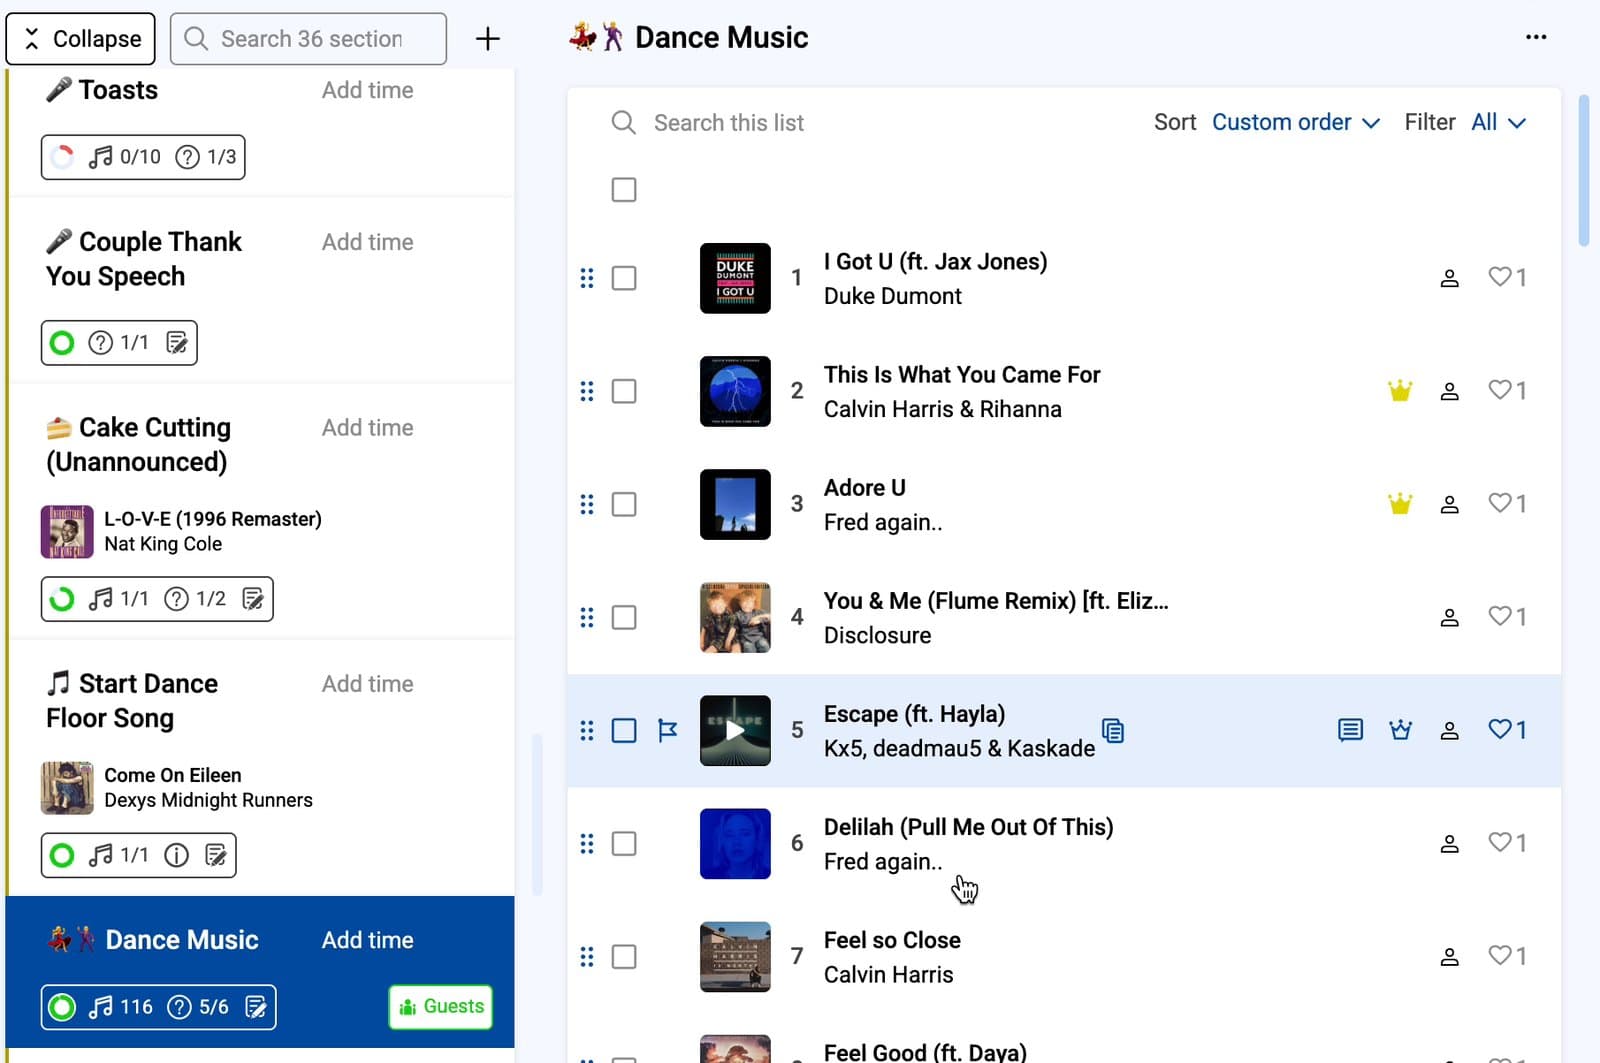
Task: Collapse the sections sidebar
Action: 81,39
